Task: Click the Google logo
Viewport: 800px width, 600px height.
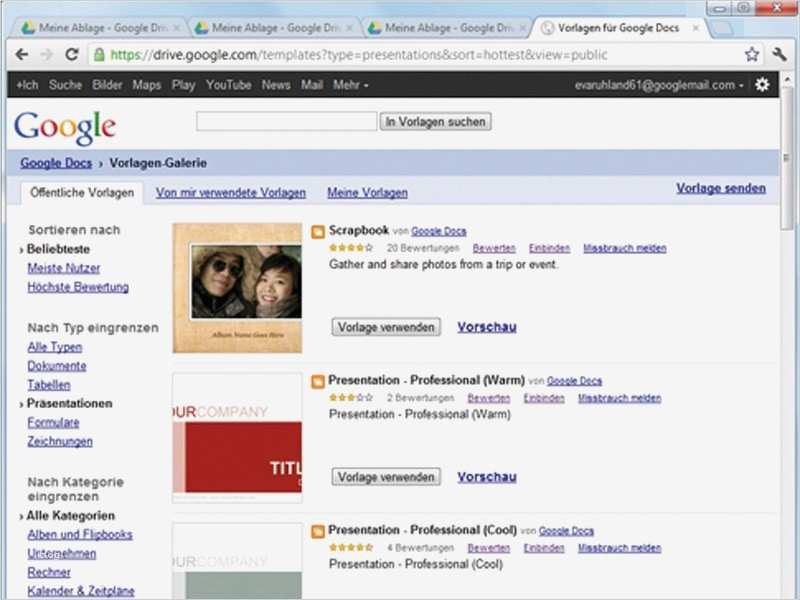Action: tap(65, 127)
